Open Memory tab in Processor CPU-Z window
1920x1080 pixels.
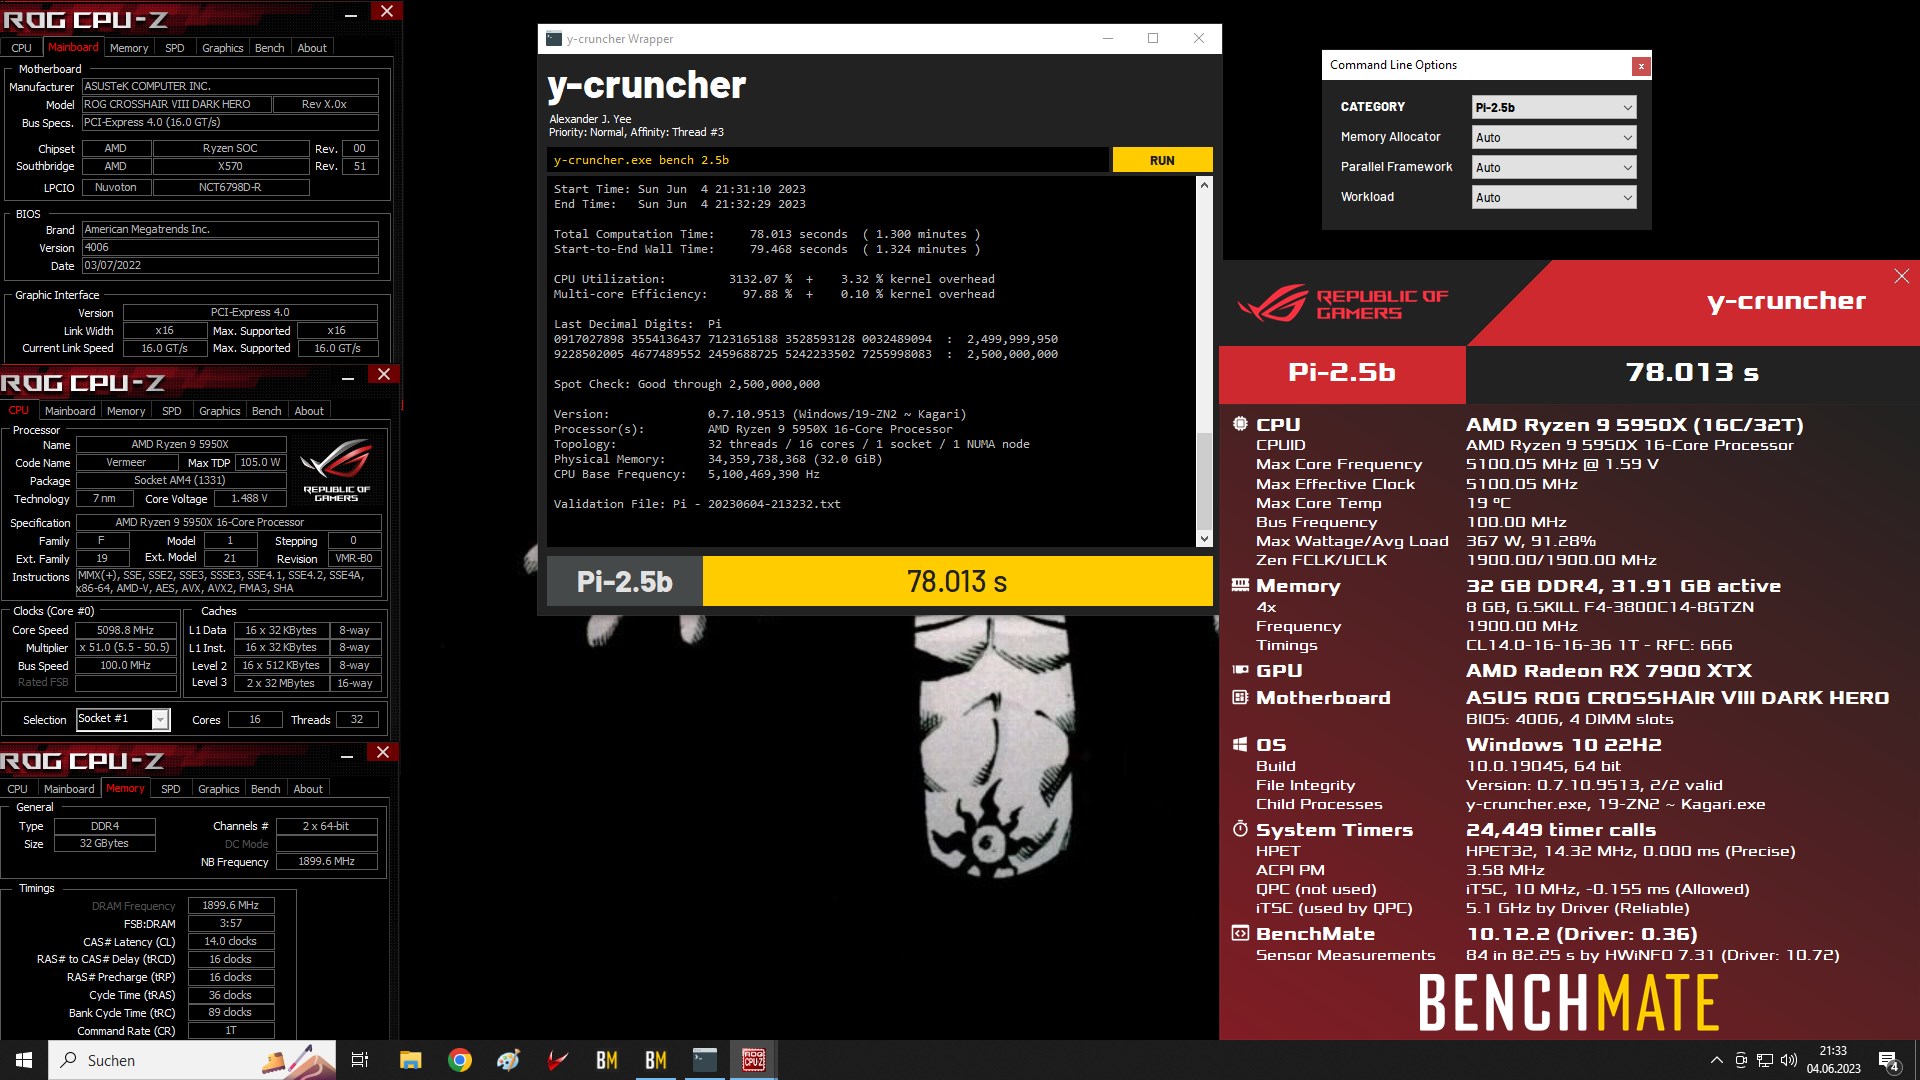point(126,411)
